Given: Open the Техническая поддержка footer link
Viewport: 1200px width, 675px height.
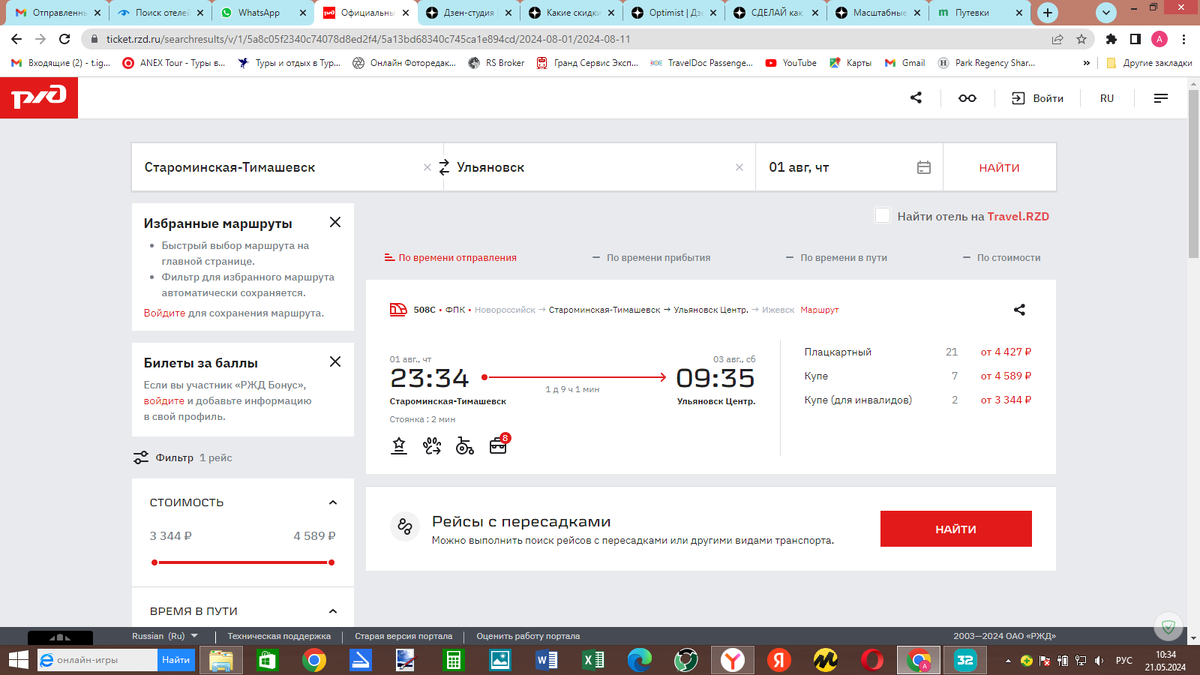Looking at the screenshot, I should pos(279,636).
